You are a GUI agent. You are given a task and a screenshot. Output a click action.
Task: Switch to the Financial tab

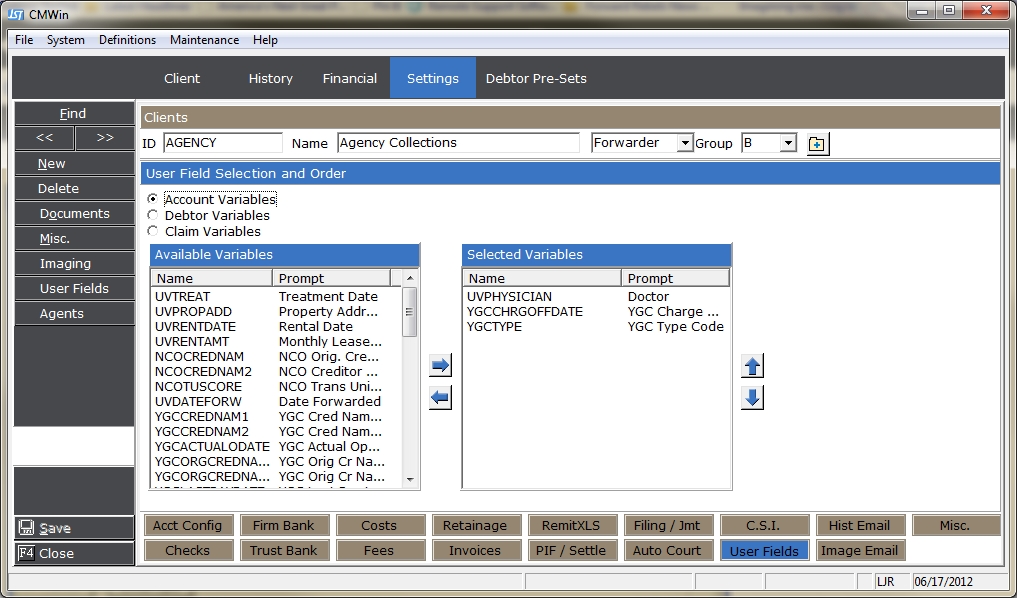pos(349,78)
